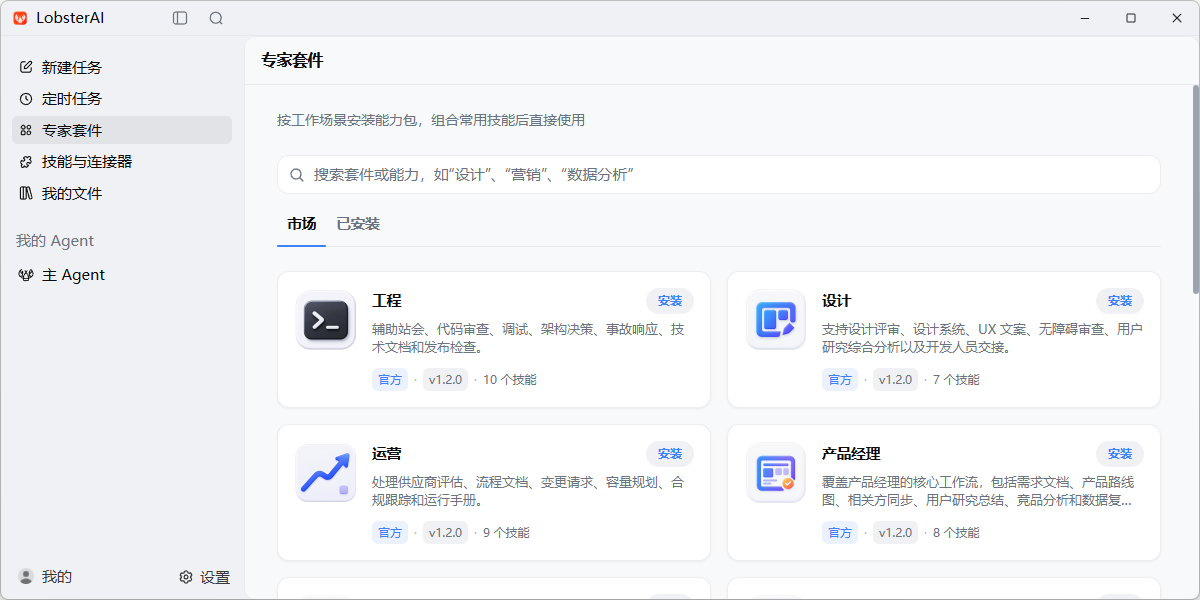Click 官方 tag on 运营 card
1200x600 pixels.
point(390,533)
